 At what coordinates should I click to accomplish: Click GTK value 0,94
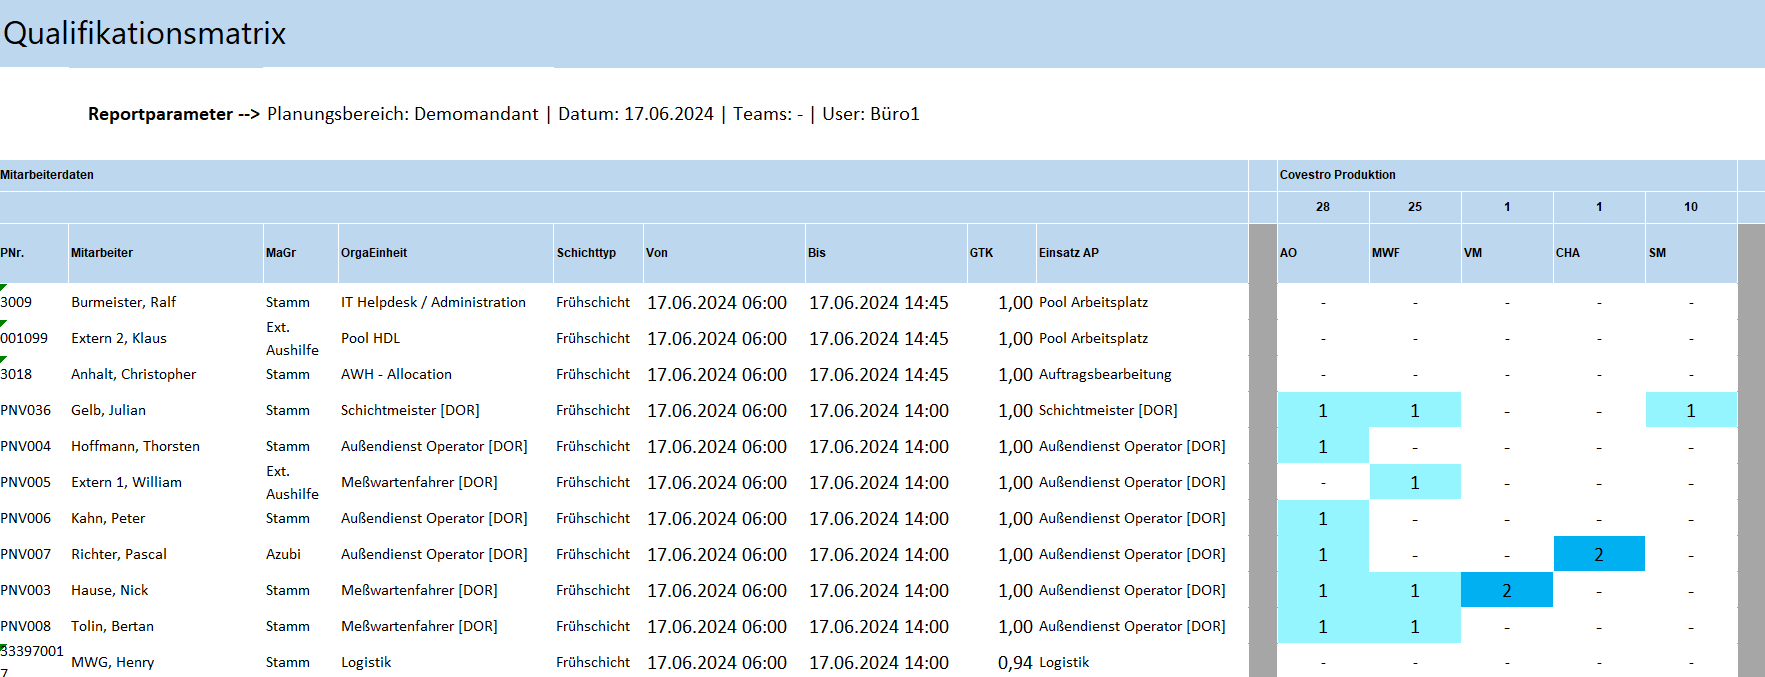[x=1015, y=662]
